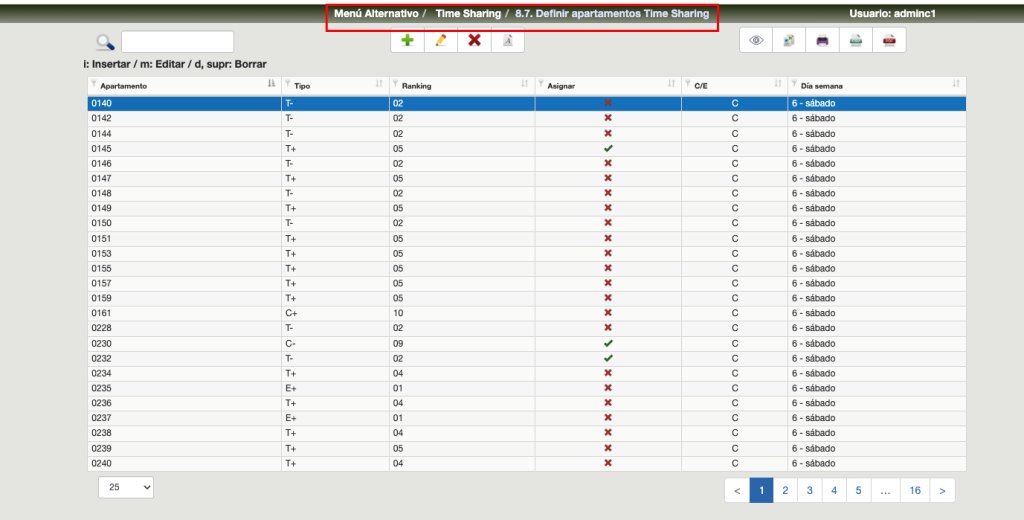Open Menú Alternativo in the breadcrumb
The image size is (1024, 520).
click(376, 14)
